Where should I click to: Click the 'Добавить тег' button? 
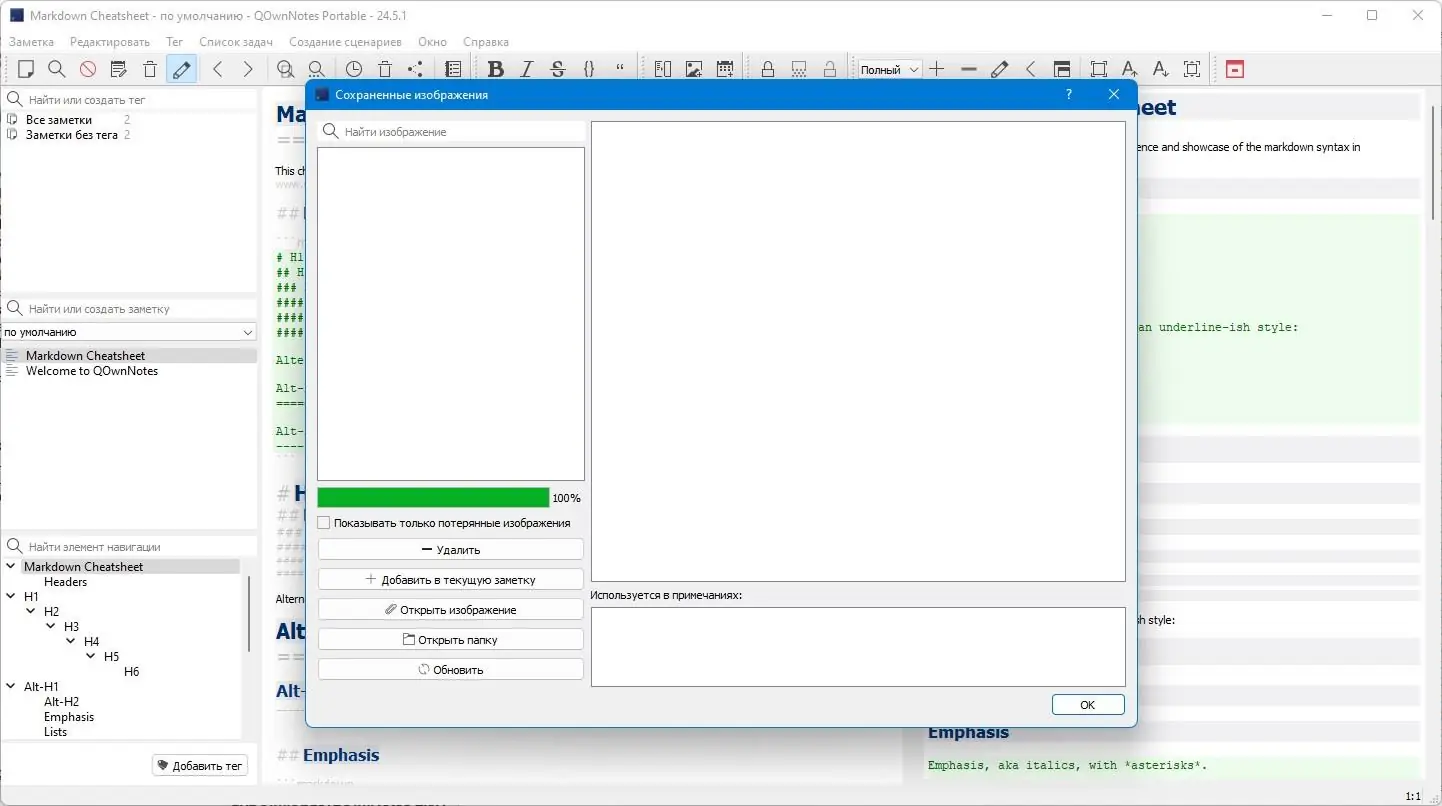[x=200, y=766]
